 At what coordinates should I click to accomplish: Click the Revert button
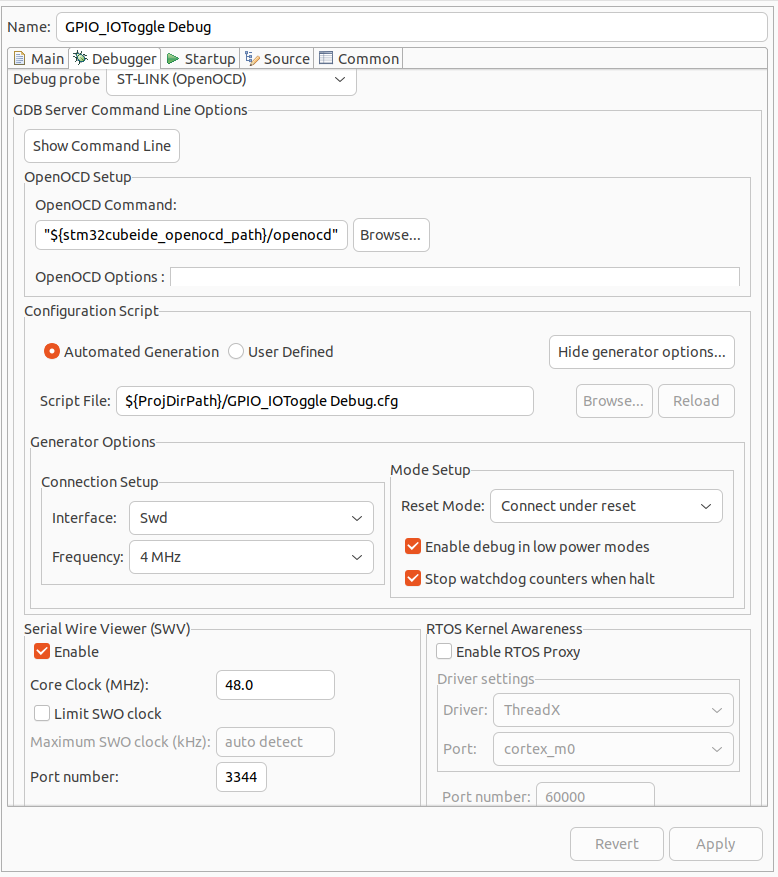click(617, 844)
